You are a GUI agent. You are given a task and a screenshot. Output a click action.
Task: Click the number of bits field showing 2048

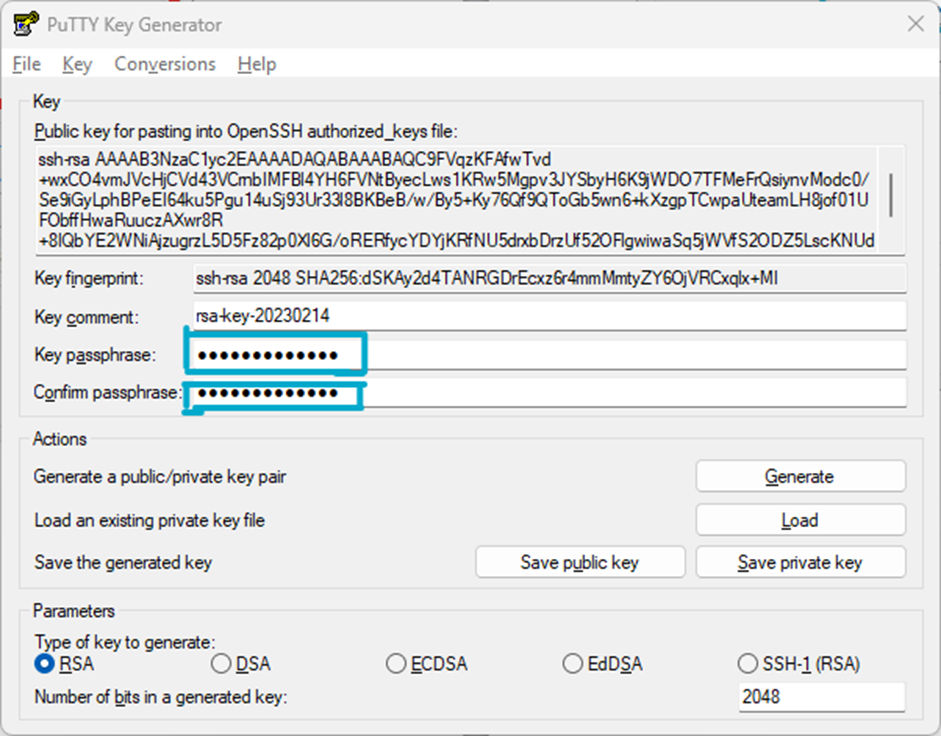click(x=822, y=697)
